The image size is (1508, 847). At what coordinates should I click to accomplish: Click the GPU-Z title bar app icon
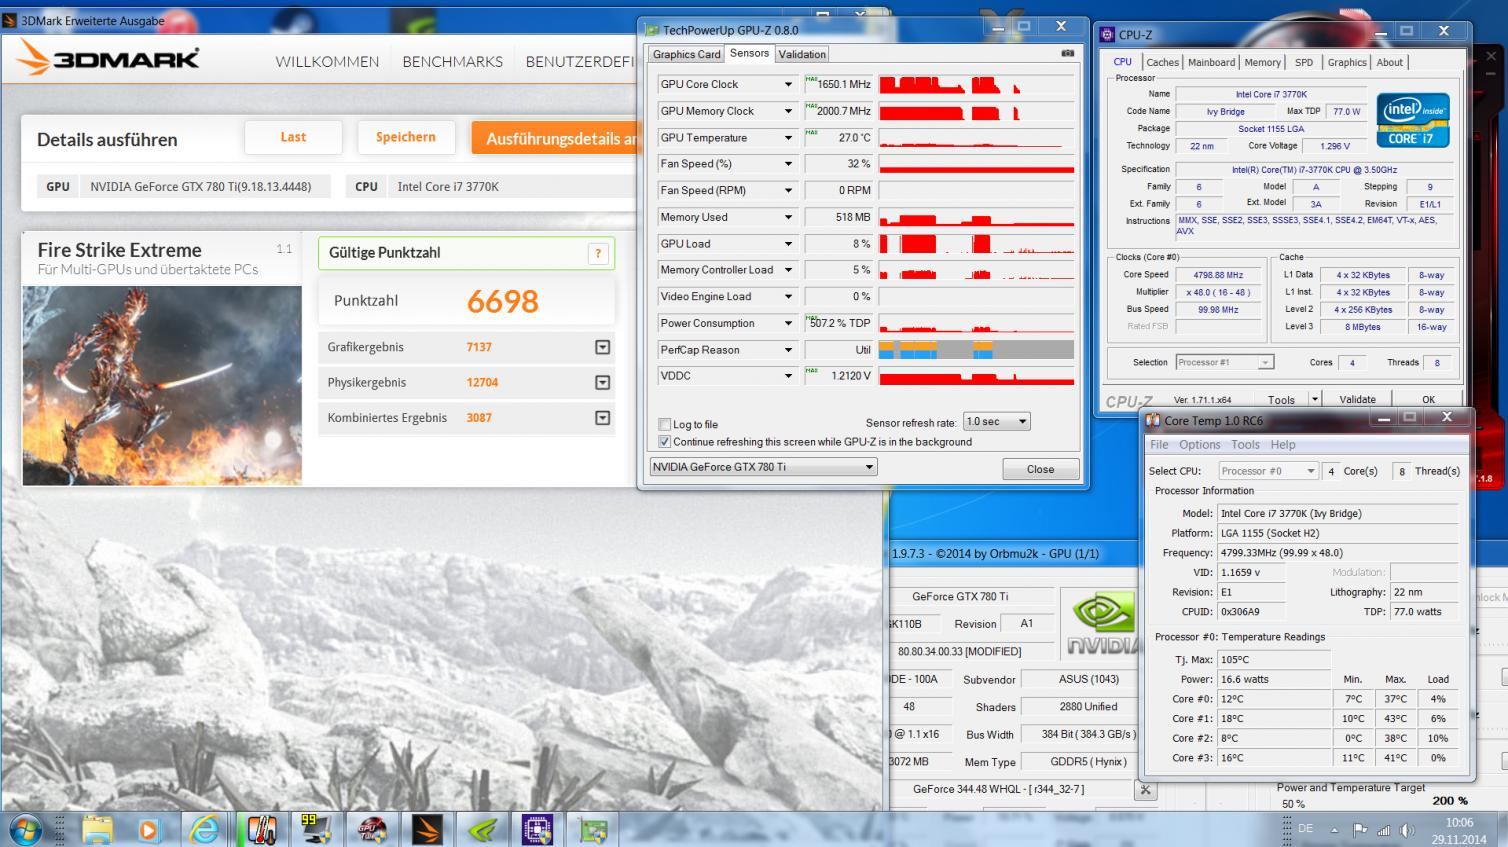[652, 30]
